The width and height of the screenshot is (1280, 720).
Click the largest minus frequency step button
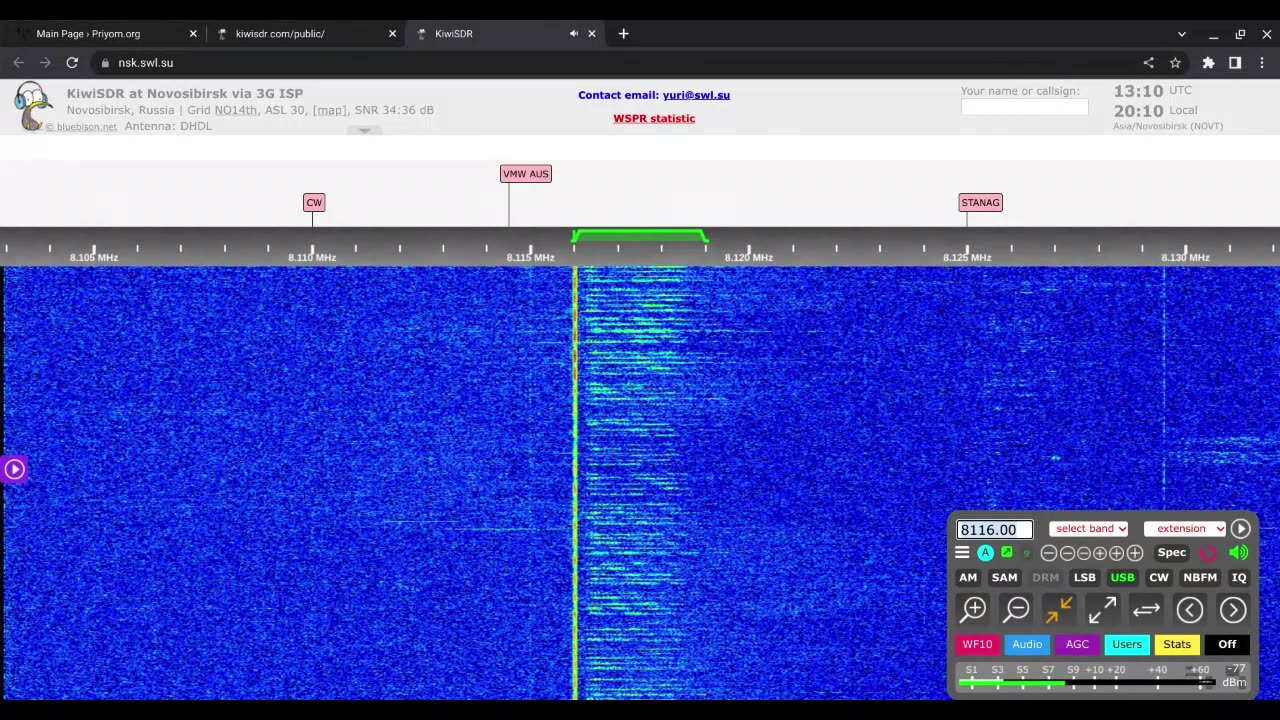(x=1048, y=553)
